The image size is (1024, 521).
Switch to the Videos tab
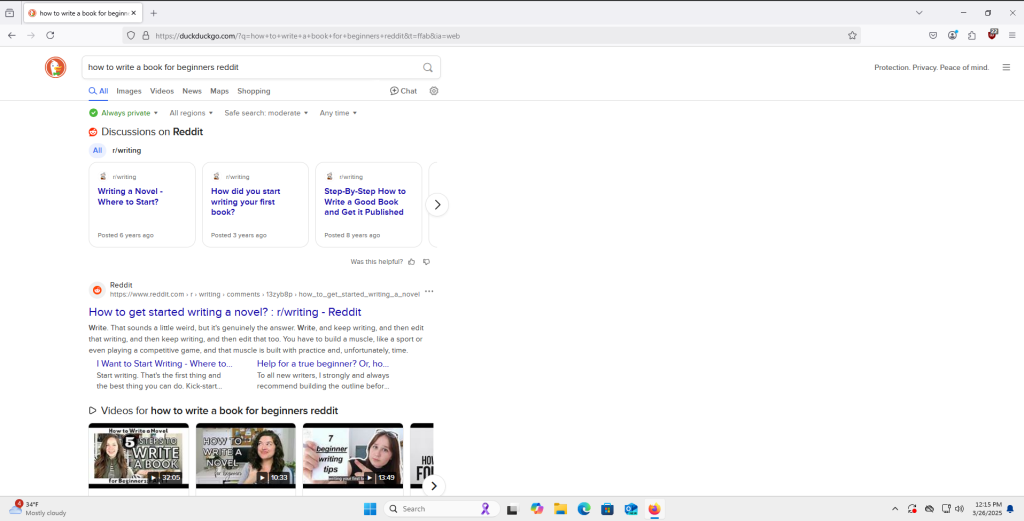(162, 91)
